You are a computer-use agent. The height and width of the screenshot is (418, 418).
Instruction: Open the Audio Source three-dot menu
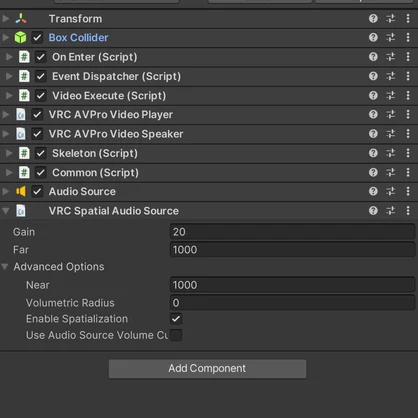point(408,191)
